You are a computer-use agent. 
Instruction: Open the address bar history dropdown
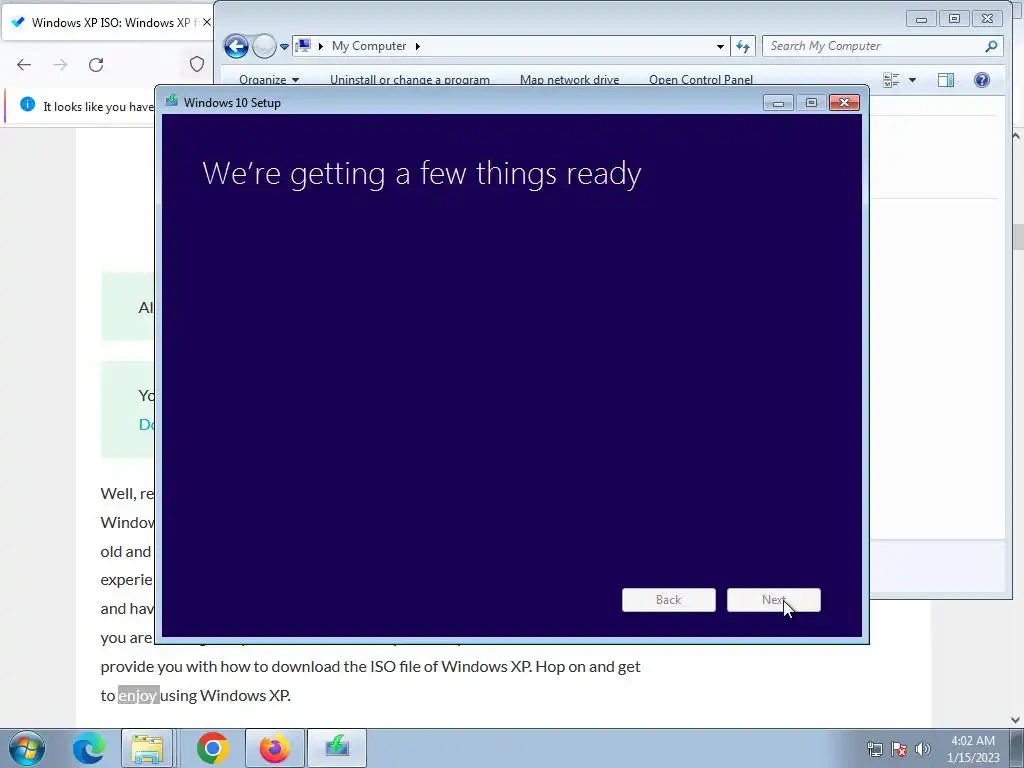coord(720,46)
